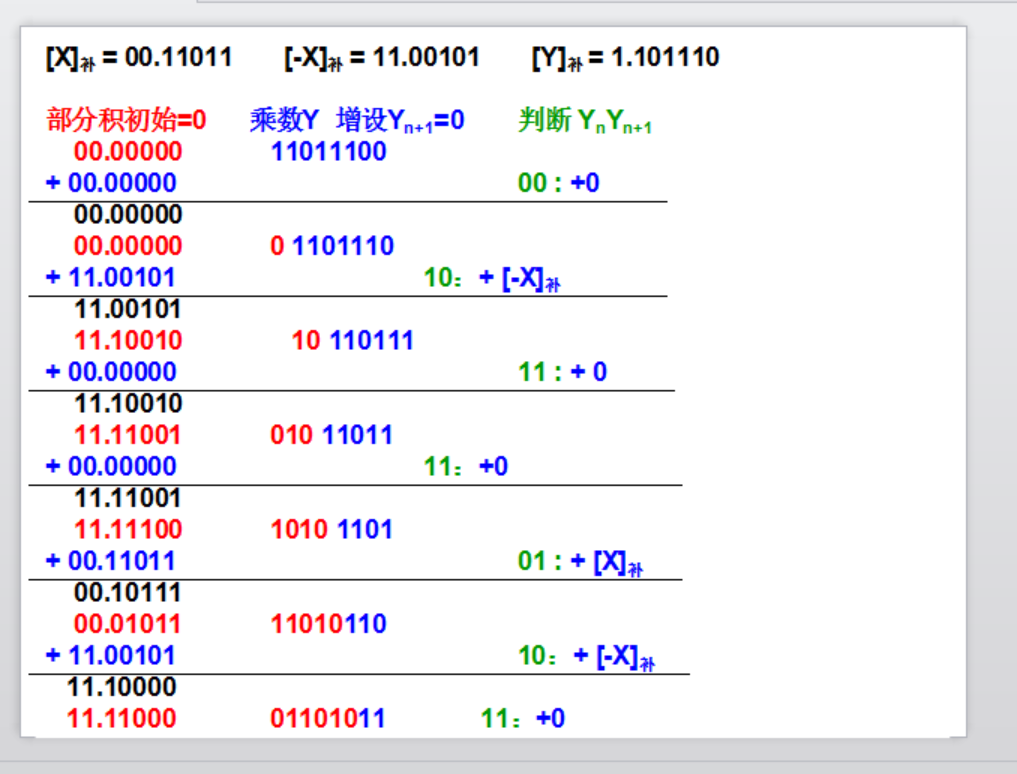Click the red partial product "11.11100"

click(x=128, y=529)
